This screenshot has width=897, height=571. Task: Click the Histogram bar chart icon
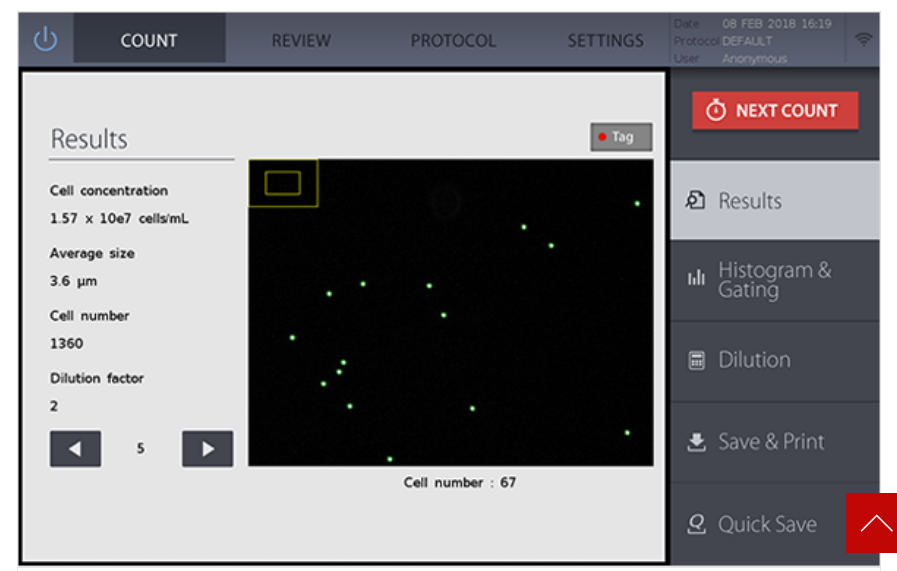click(696, 279)
